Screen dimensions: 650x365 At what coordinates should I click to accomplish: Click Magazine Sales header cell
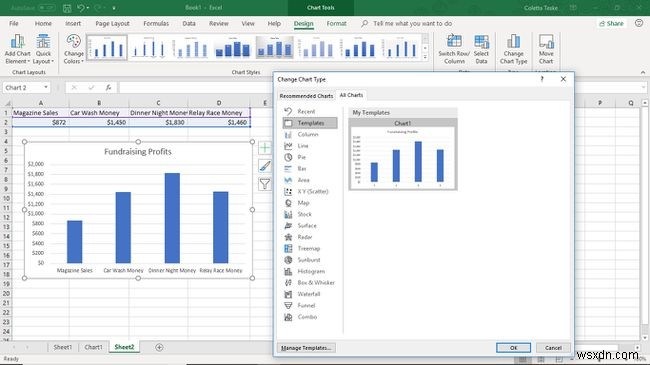[40, 113]
